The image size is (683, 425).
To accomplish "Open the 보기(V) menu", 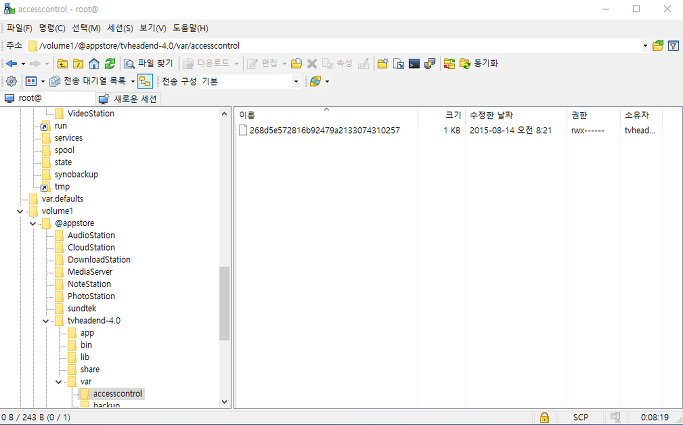I will (x=152, y=28).
